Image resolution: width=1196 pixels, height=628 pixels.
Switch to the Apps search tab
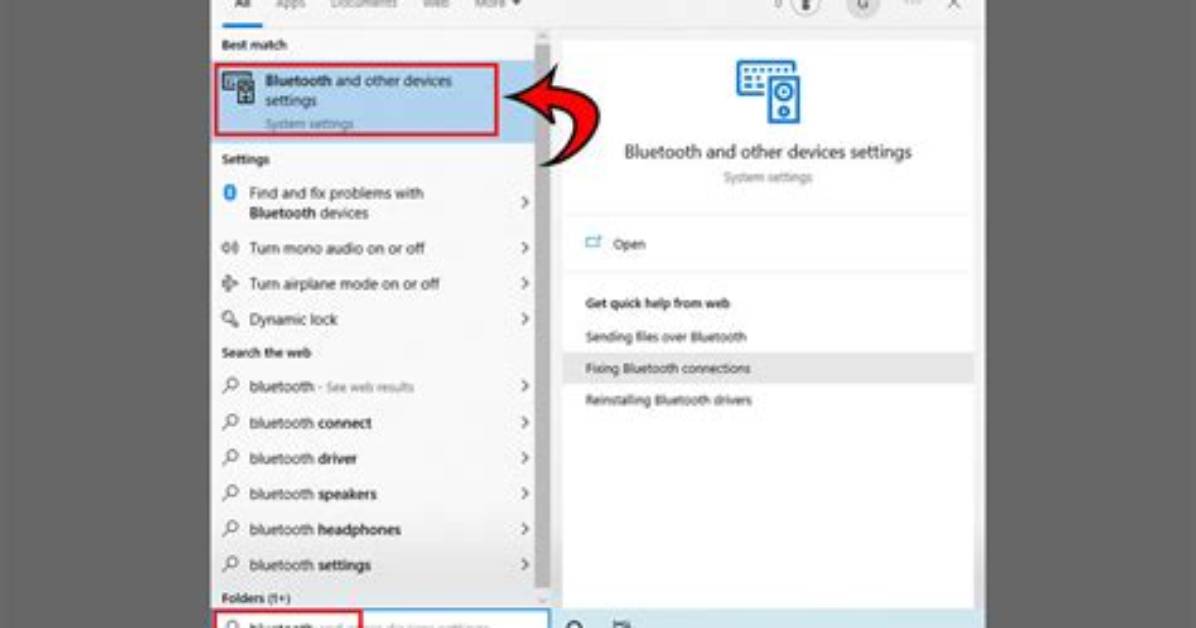click(291, 5)
